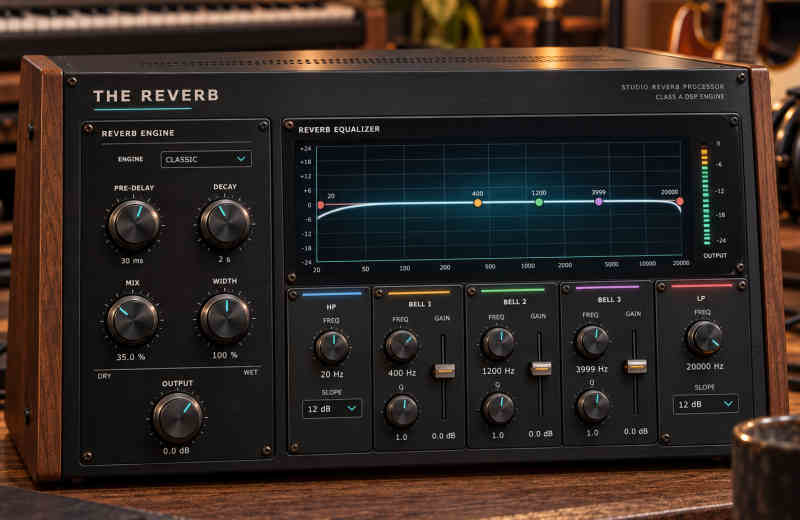Click the BELL 3 band header
The width and height of the screenshot is (800, 520).
609,300
